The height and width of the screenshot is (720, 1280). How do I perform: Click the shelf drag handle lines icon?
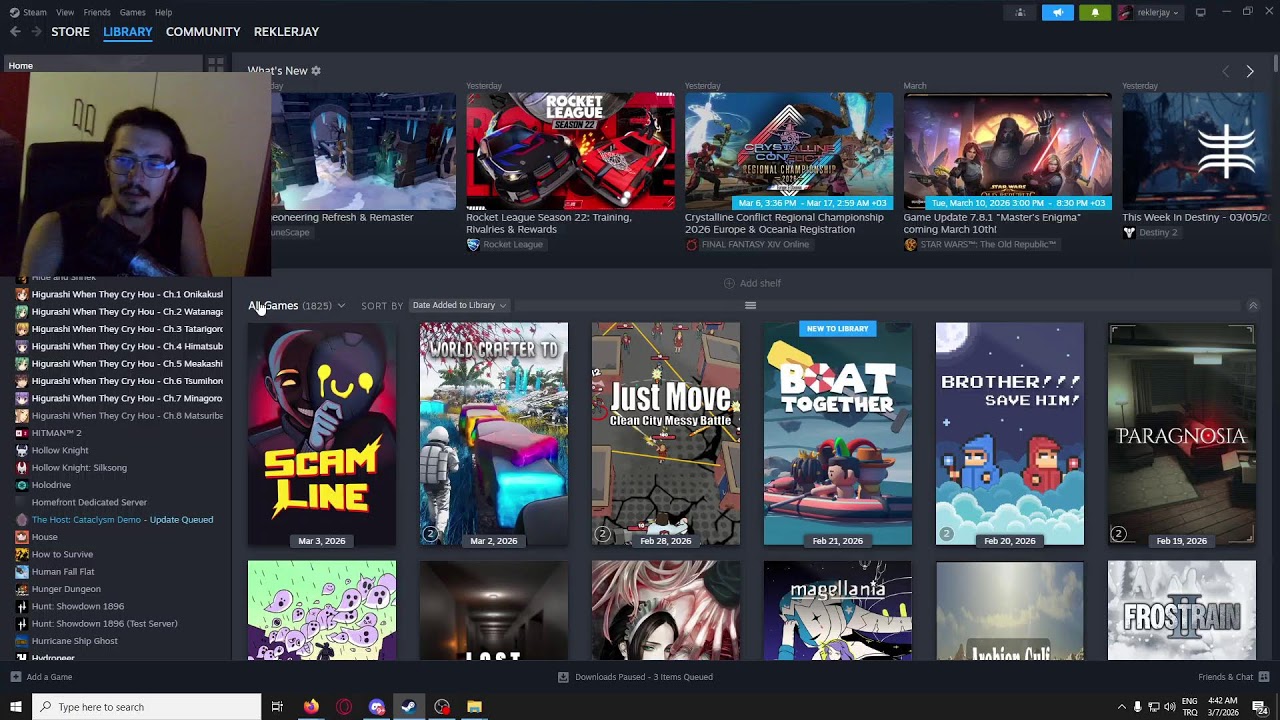click(x=750, y=305)
